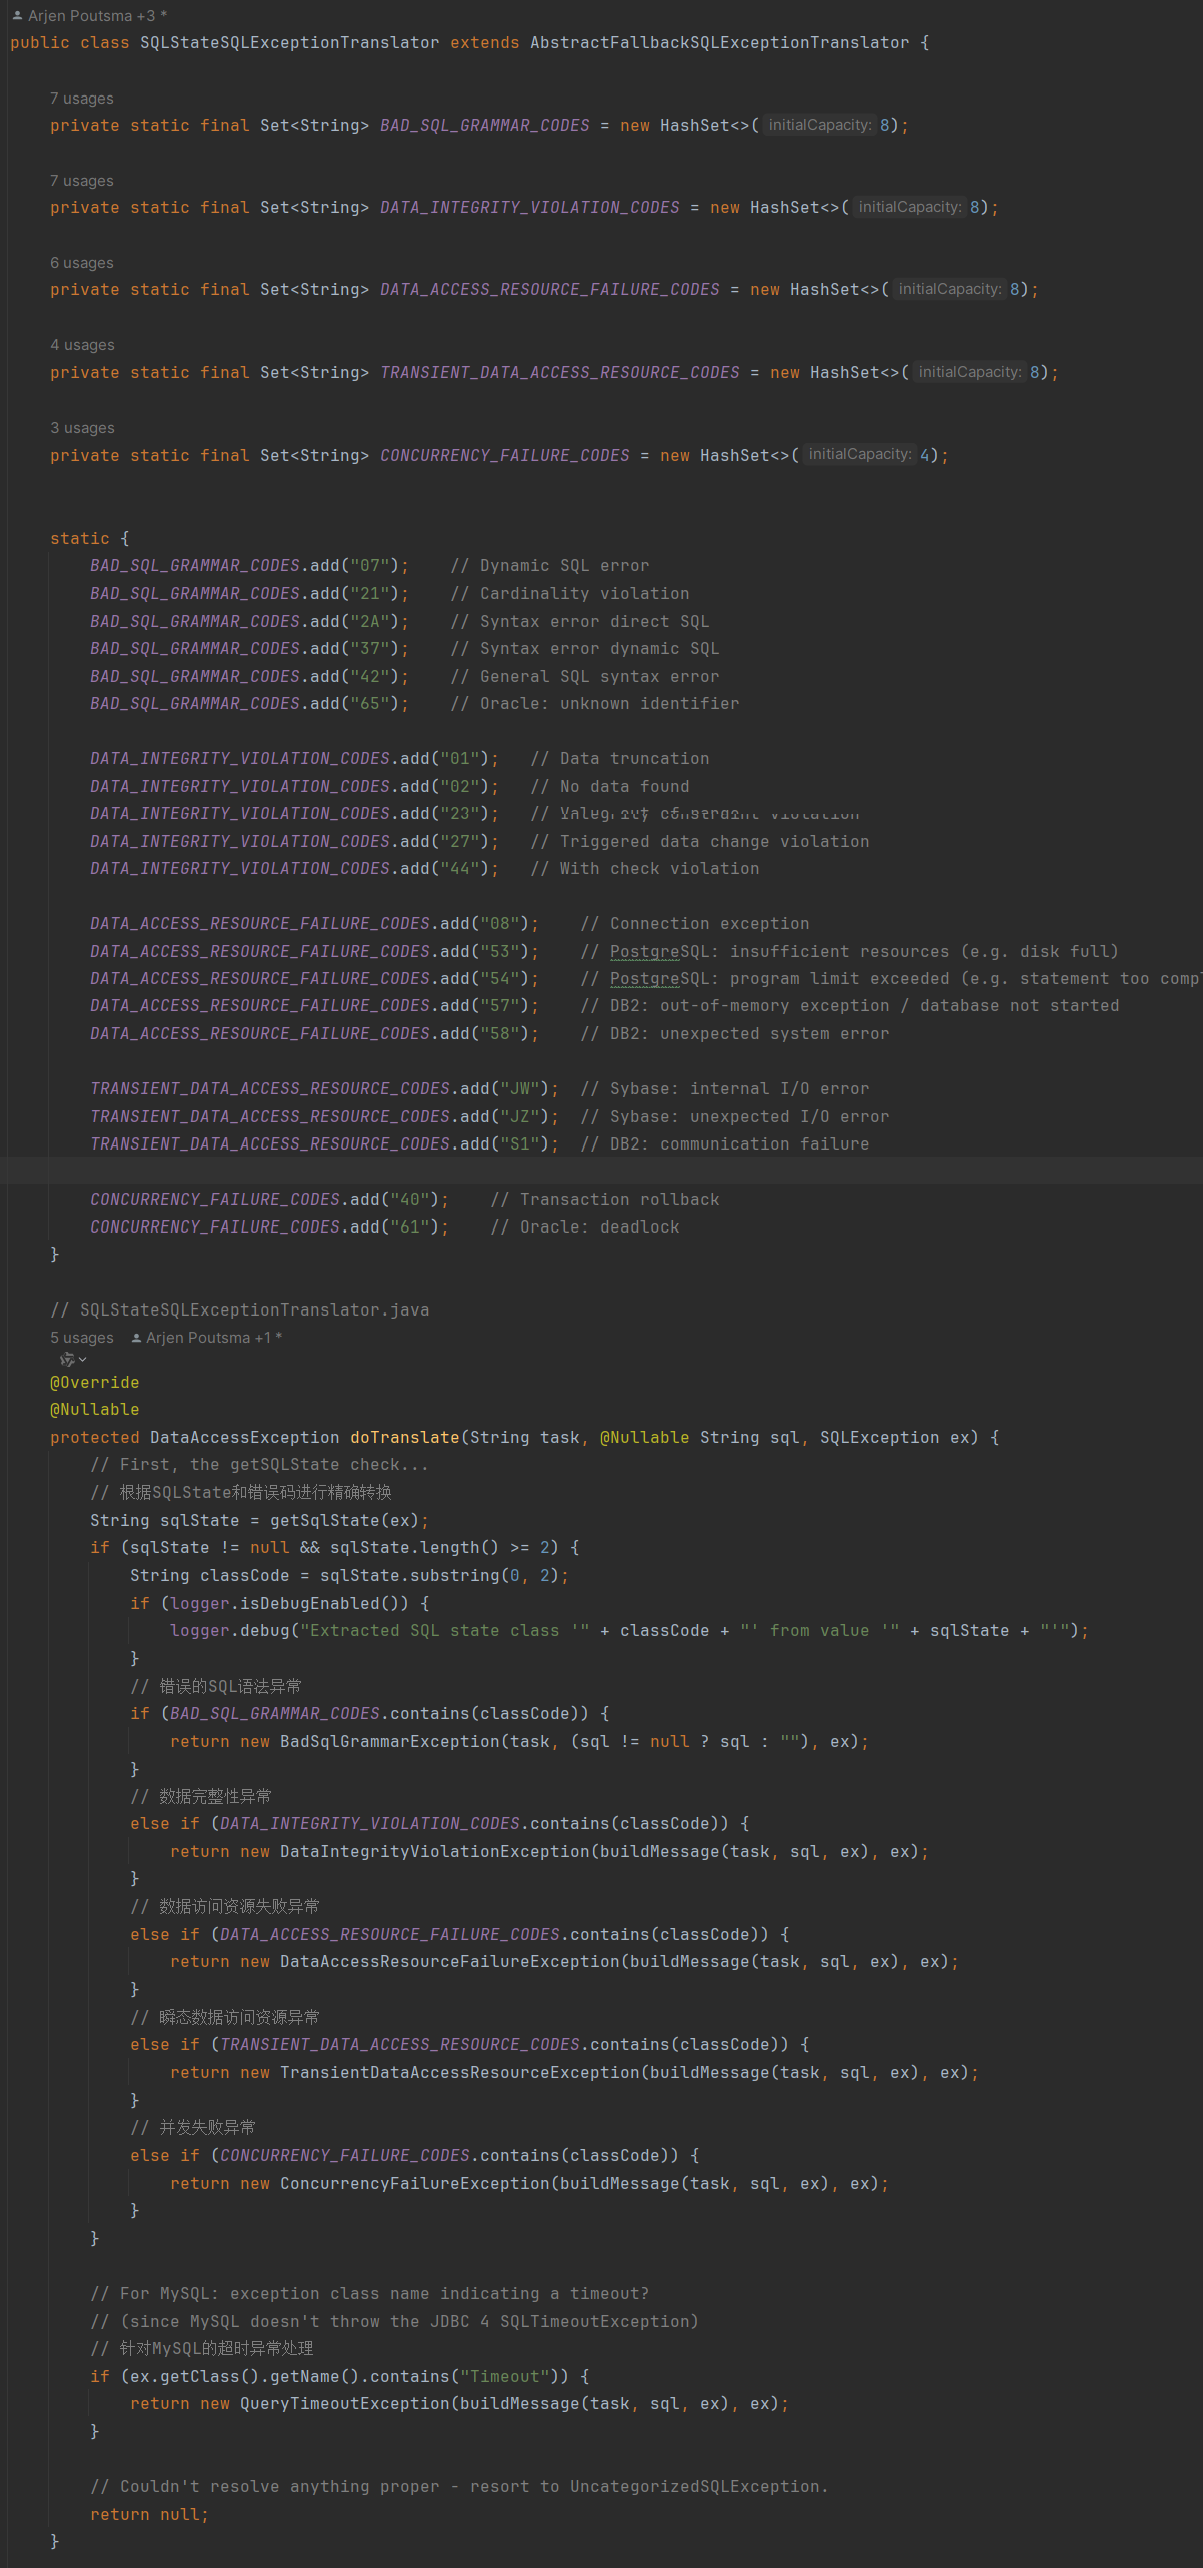Click the "Timeout" string literal

coord(504,2377)
